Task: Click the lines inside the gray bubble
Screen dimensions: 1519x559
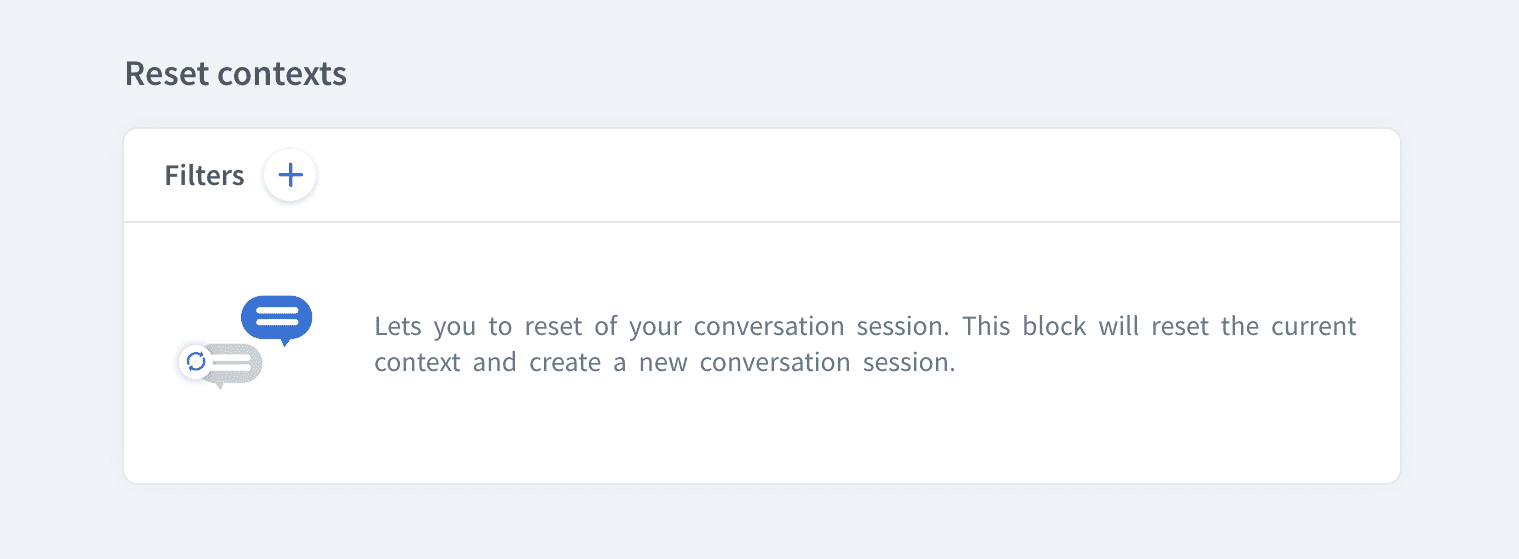Action: (233, 362)
